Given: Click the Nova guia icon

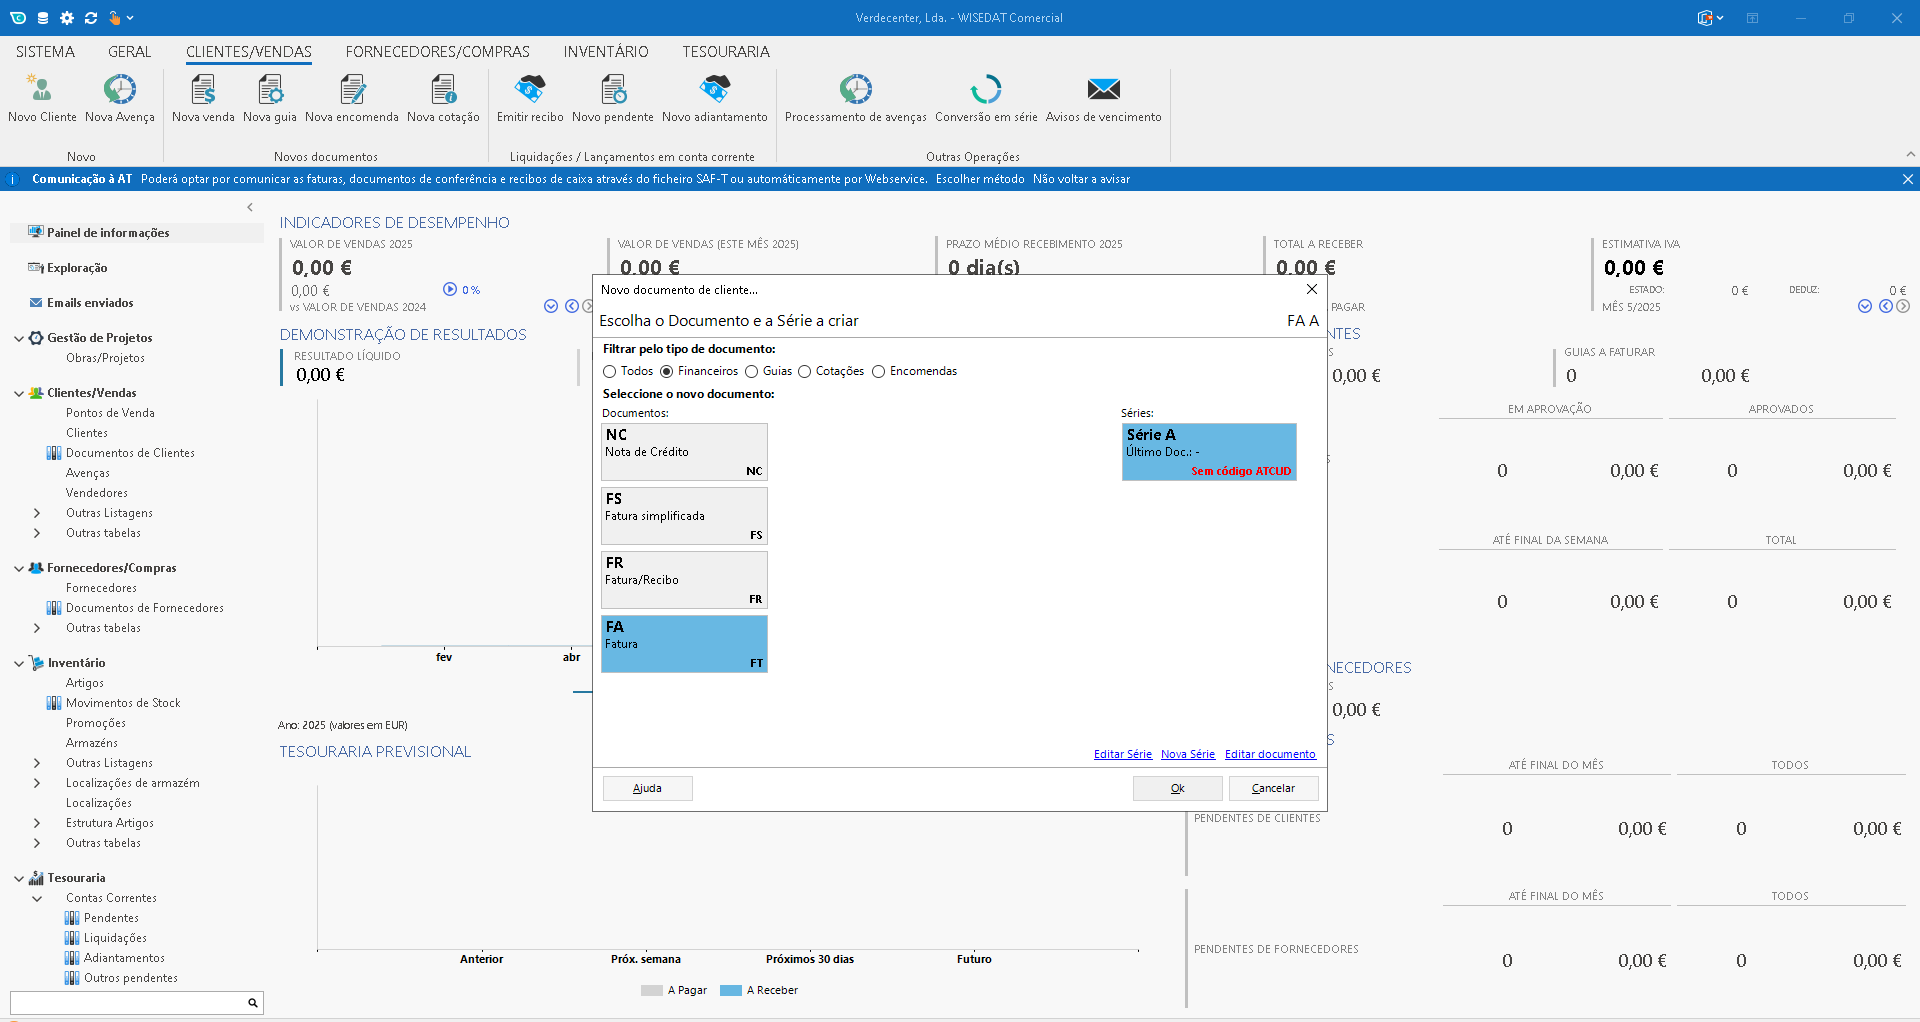Looking at the screenshot, I should click(x=270, y=91).
